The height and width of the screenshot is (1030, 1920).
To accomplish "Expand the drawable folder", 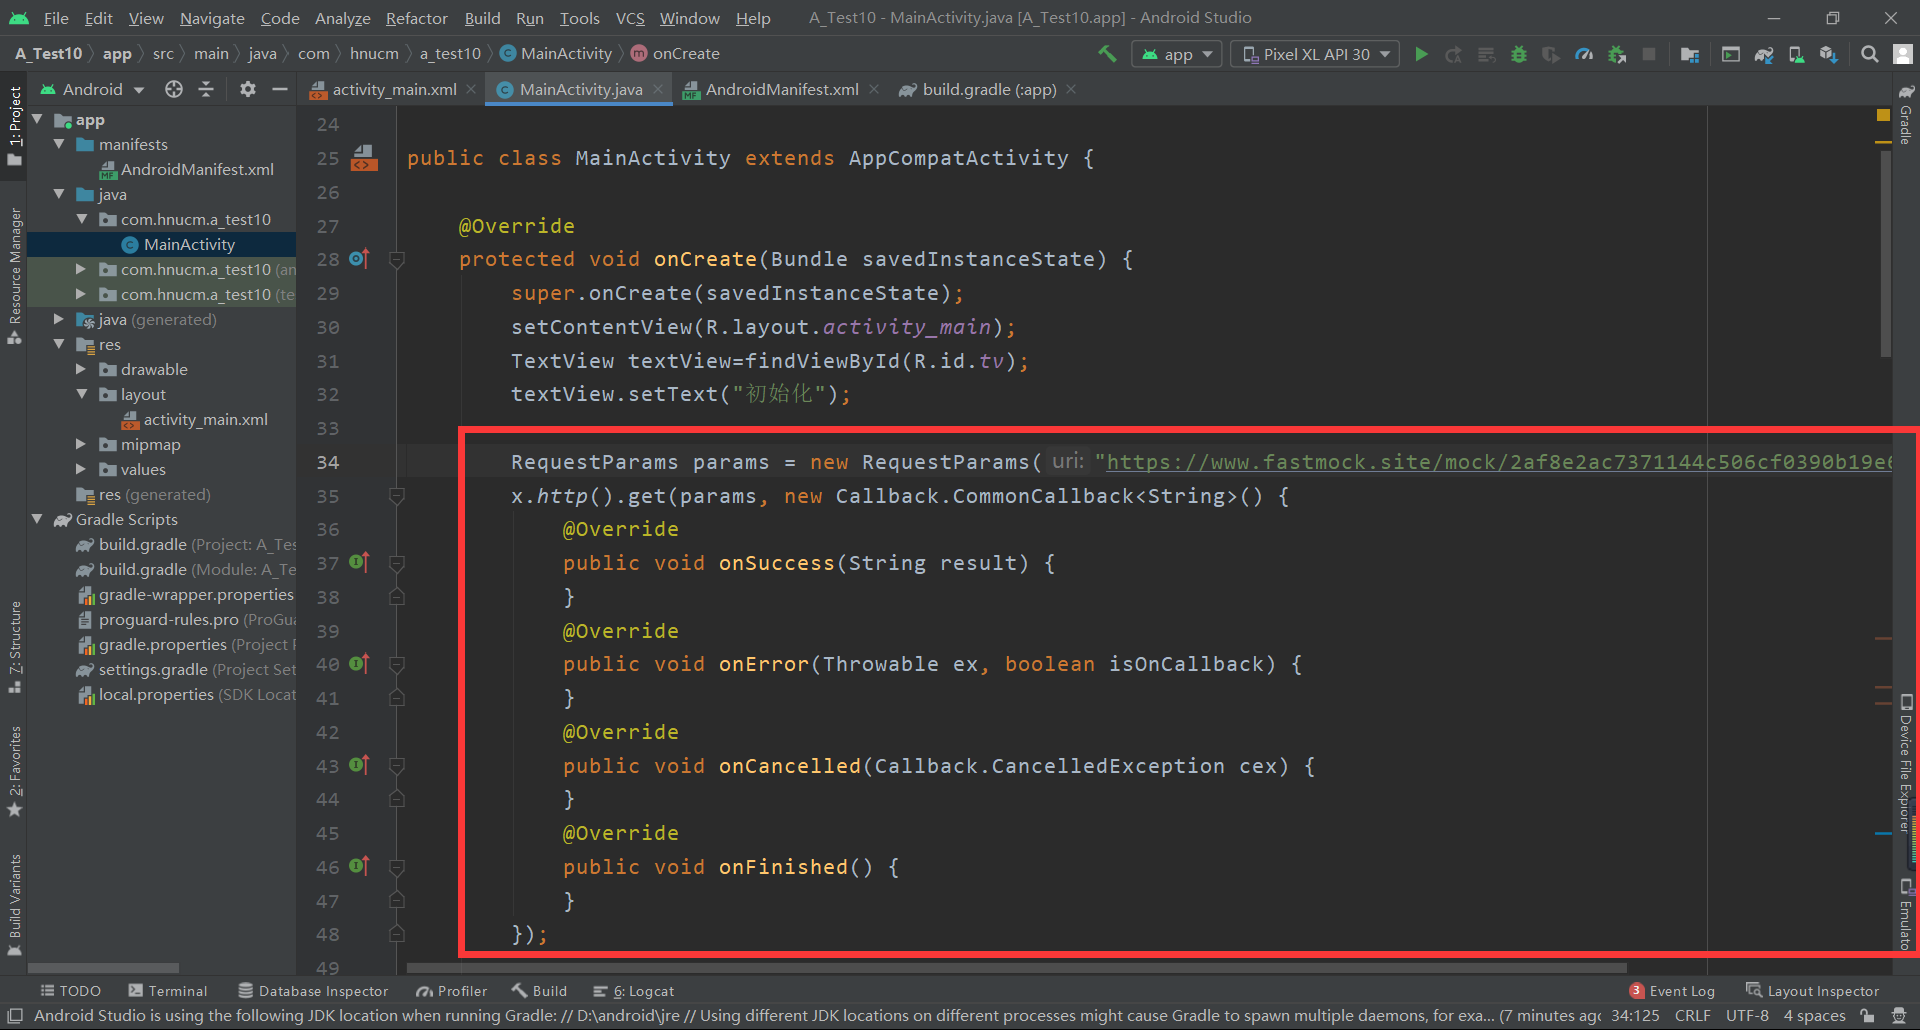I will coord(81,369).
